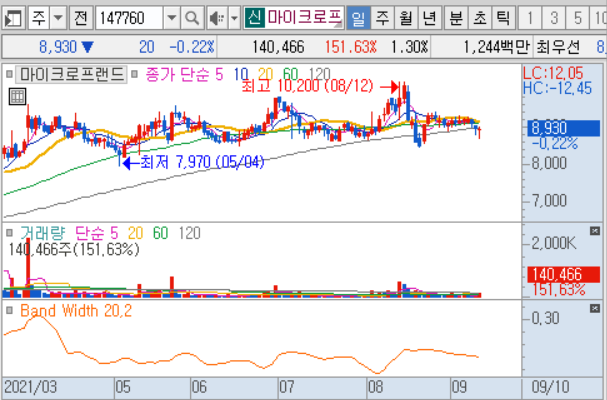Image resolution: width=607 pixels, height=400 pixels.
Task: Click the 20-day moving average legend
Action: (266, 74)
